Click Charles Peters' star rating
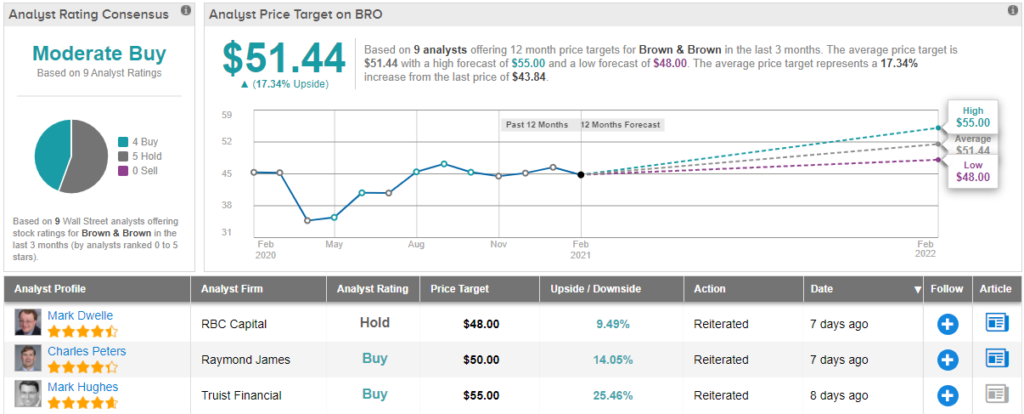The width and height of the screenshot is (1024, 414). [83, 367]
